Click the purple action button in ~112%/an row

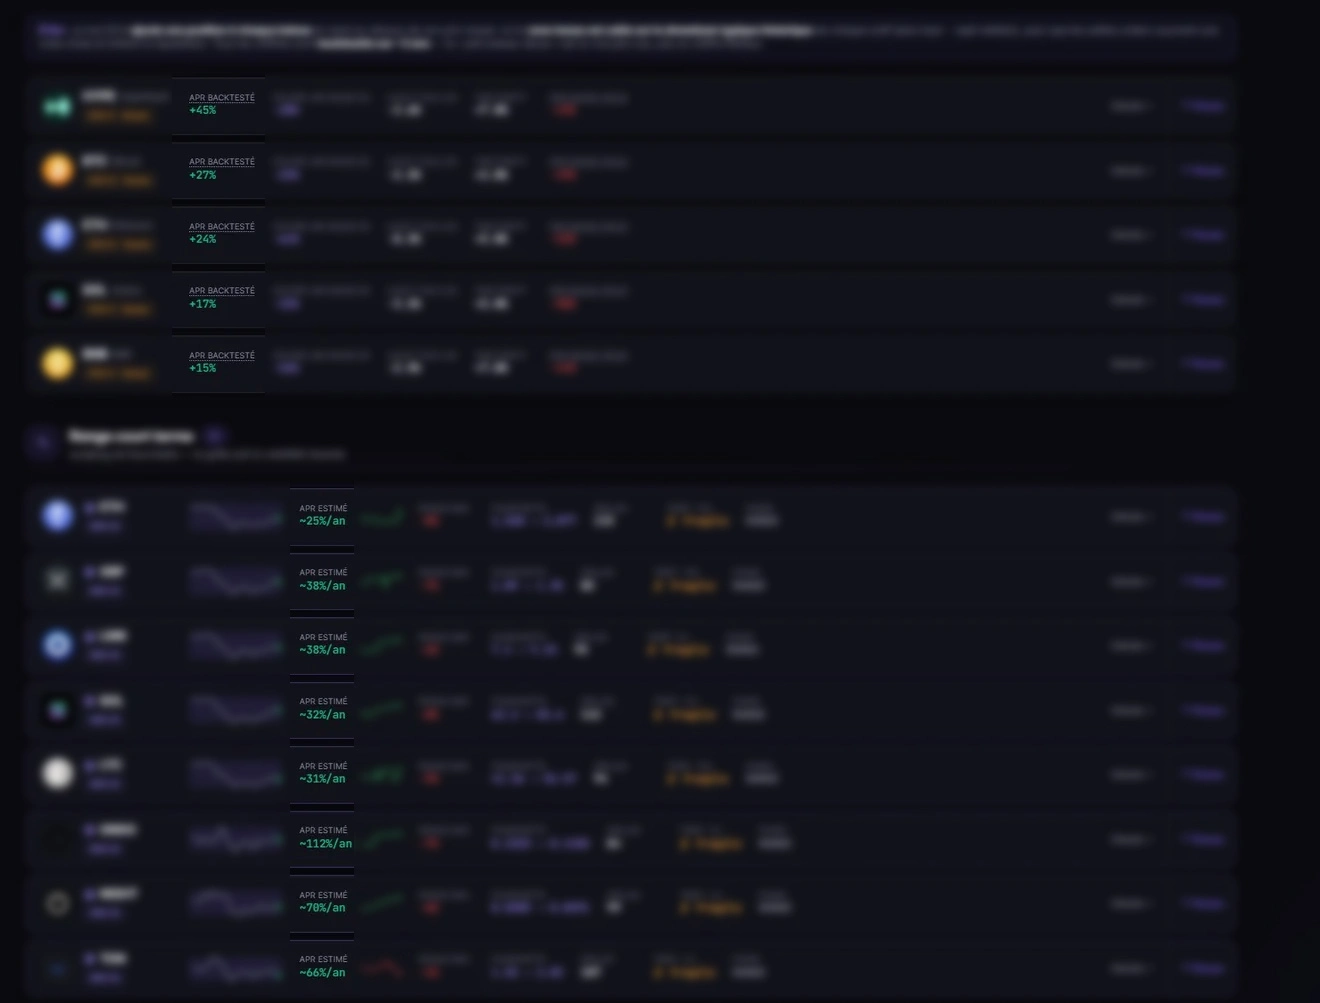pos(1203,839)
